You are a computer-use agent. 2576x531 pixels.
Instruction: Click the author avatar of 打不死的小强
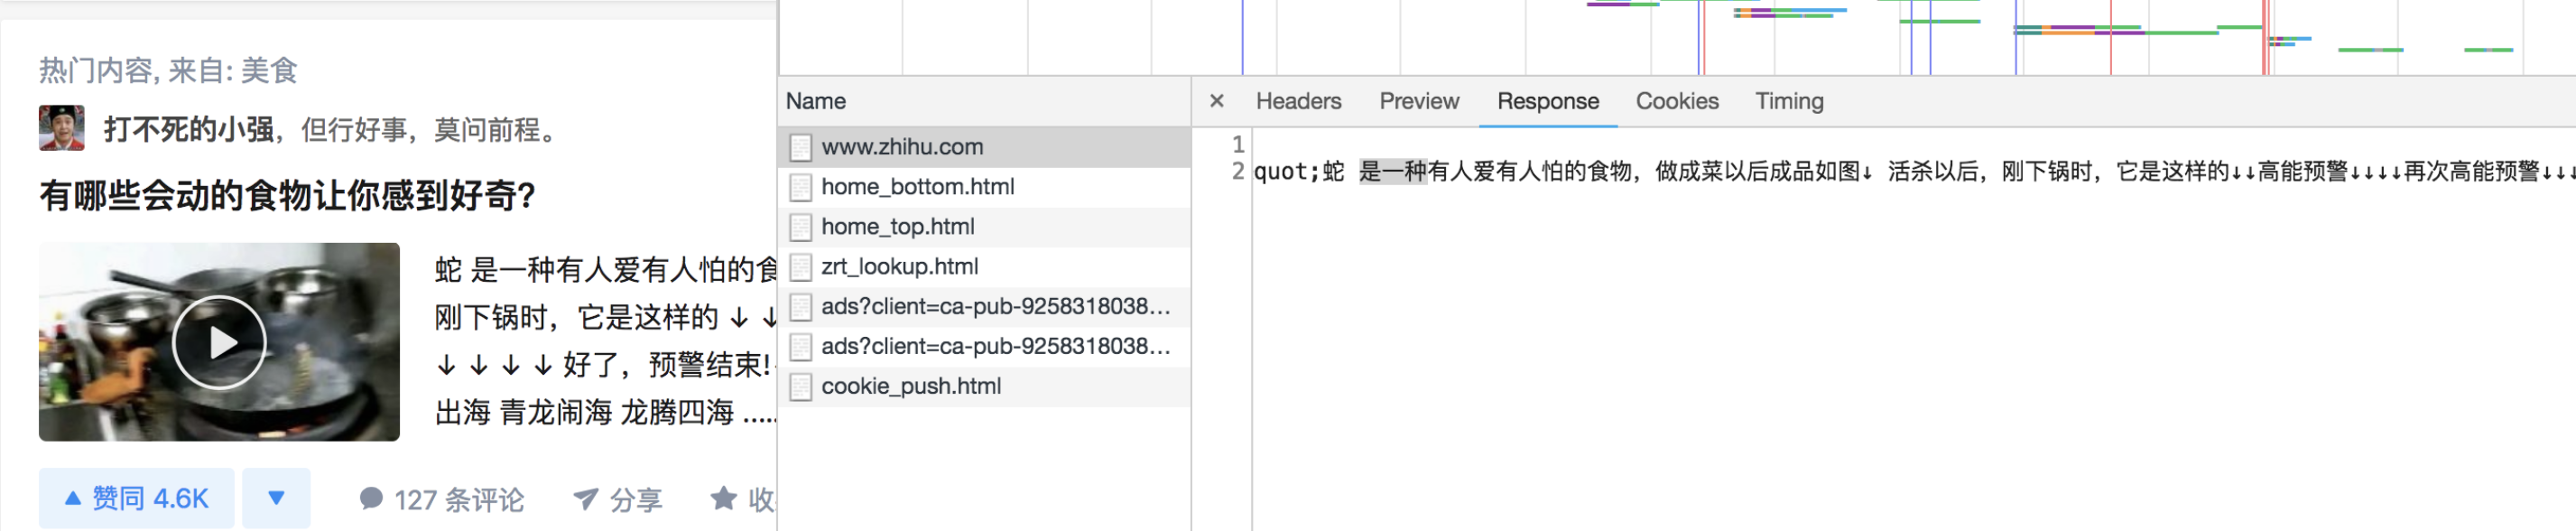61,128
